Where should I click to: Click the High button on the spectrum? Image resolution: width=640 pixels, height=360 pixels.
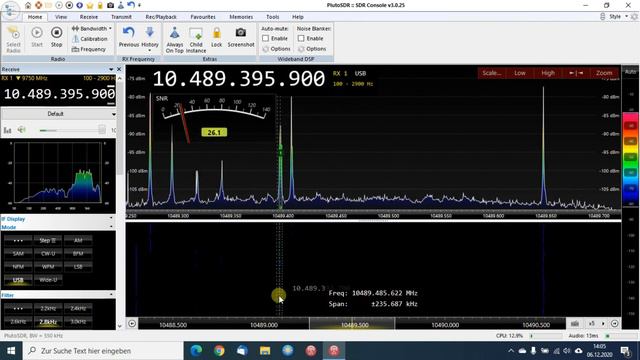tap(548, 73)
